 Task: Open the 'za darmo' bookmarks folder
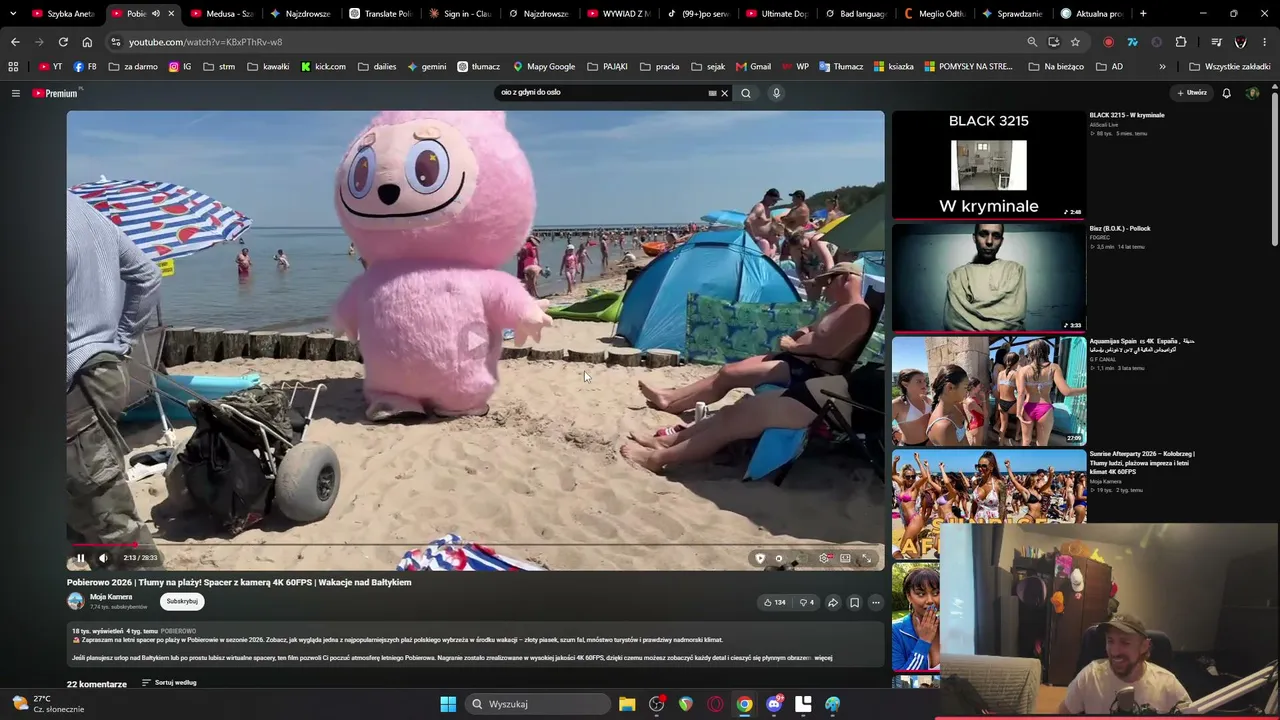coord(133,67)
